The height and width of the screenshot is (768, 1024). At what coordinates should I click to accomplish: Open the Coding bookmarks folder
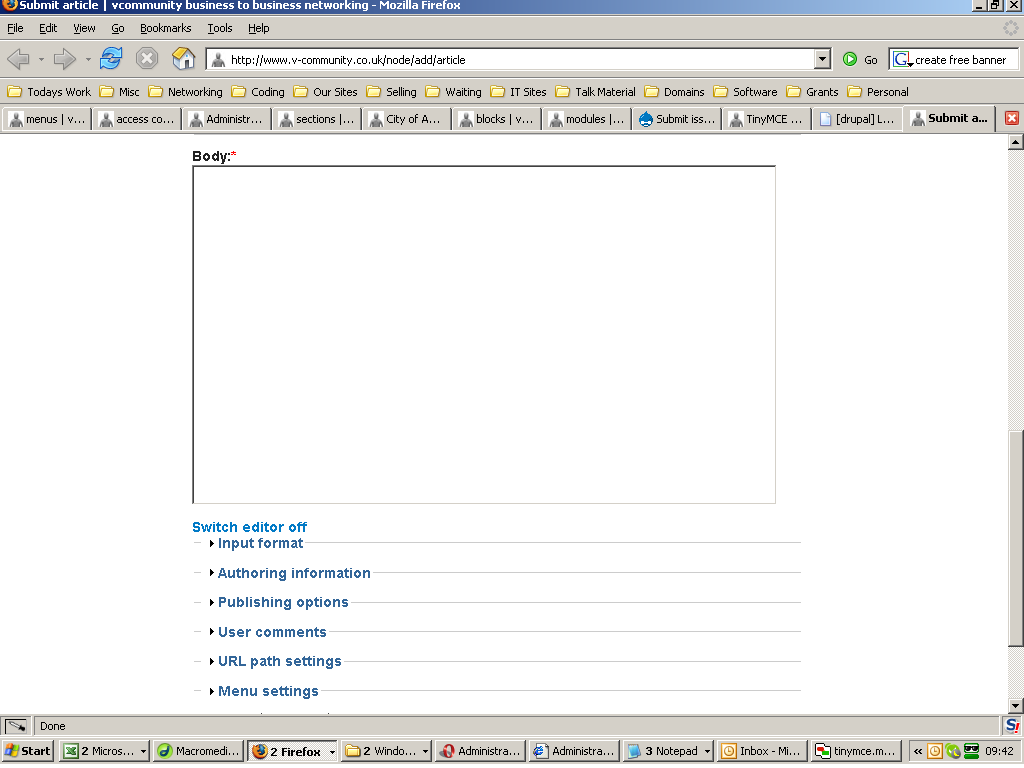pyautogui.click(x=259, y=91)
